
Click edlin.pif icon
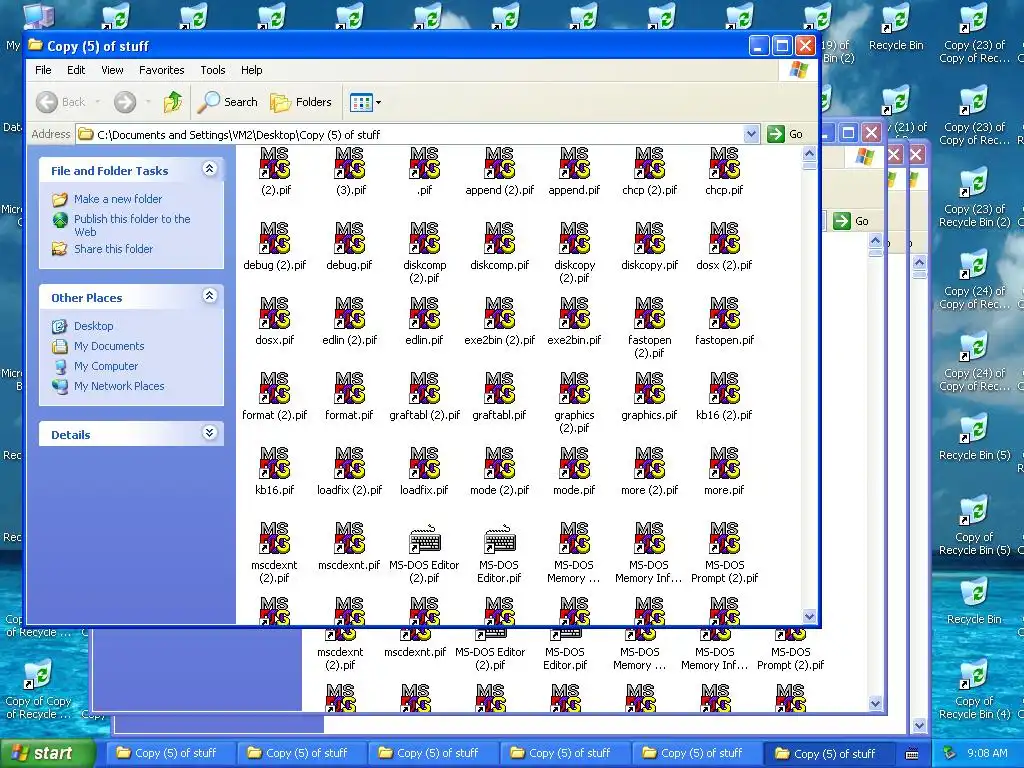click(424, 313)
